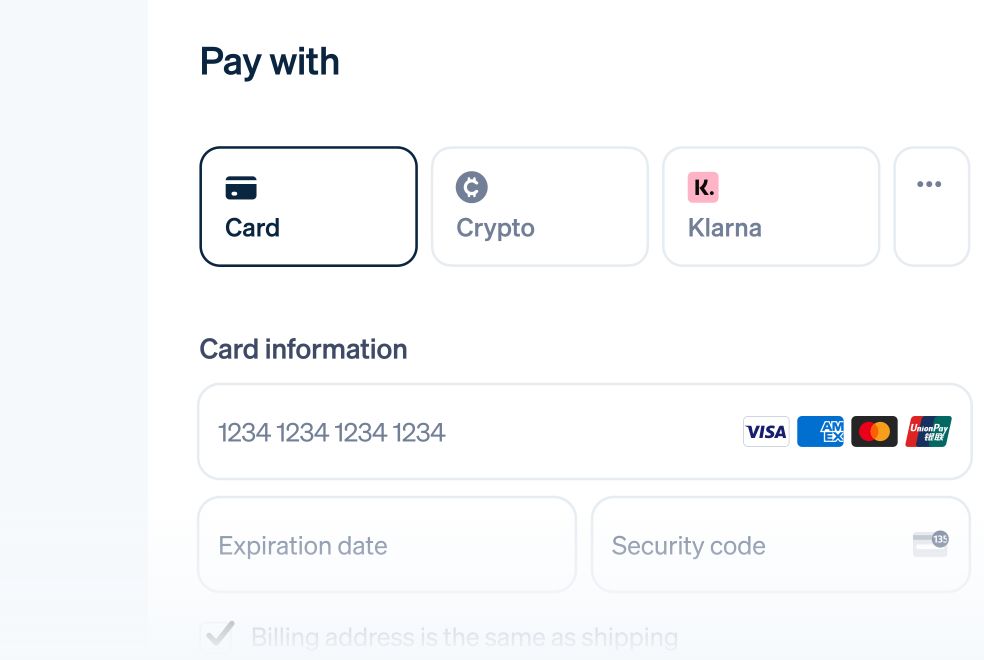Click the Expiration date field
Image resolution: width=984 pixels, height=660 pixels.
(387, 545)
